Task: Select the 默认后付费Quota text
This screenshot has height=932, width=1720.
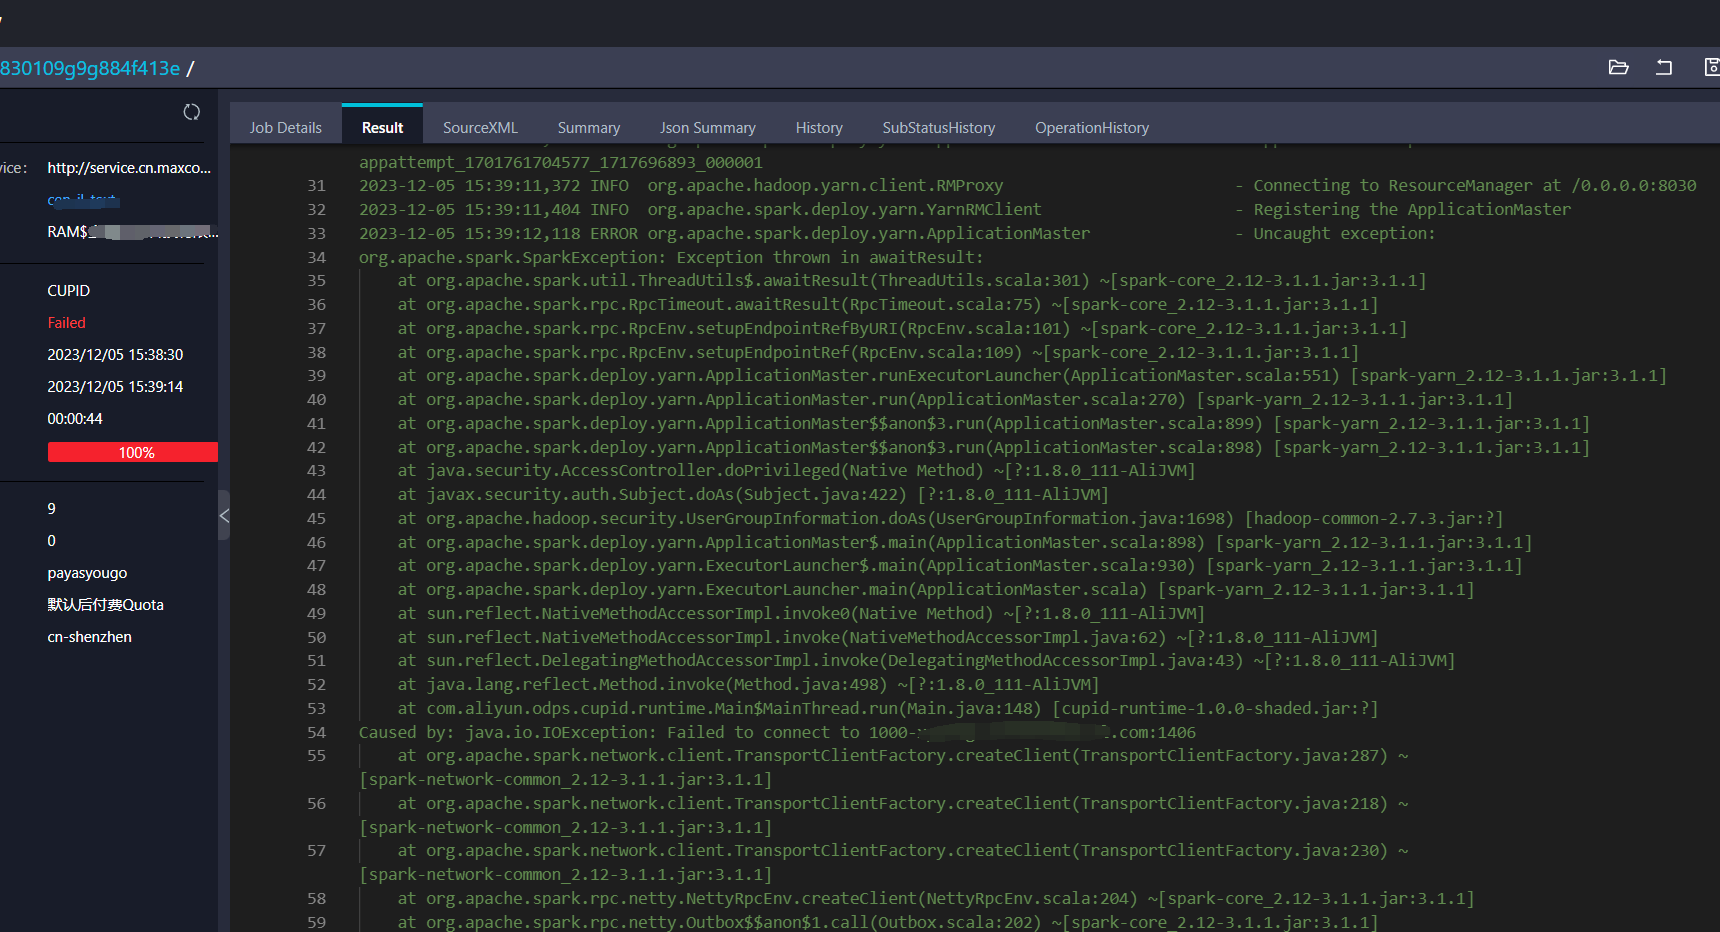Action: point(105,605)
